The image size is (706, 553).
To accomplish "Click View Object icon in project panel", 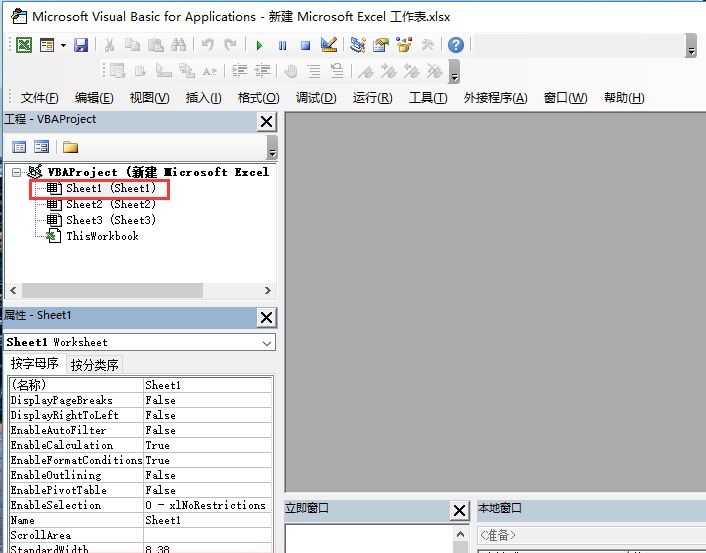I will [x=41, y=147].
